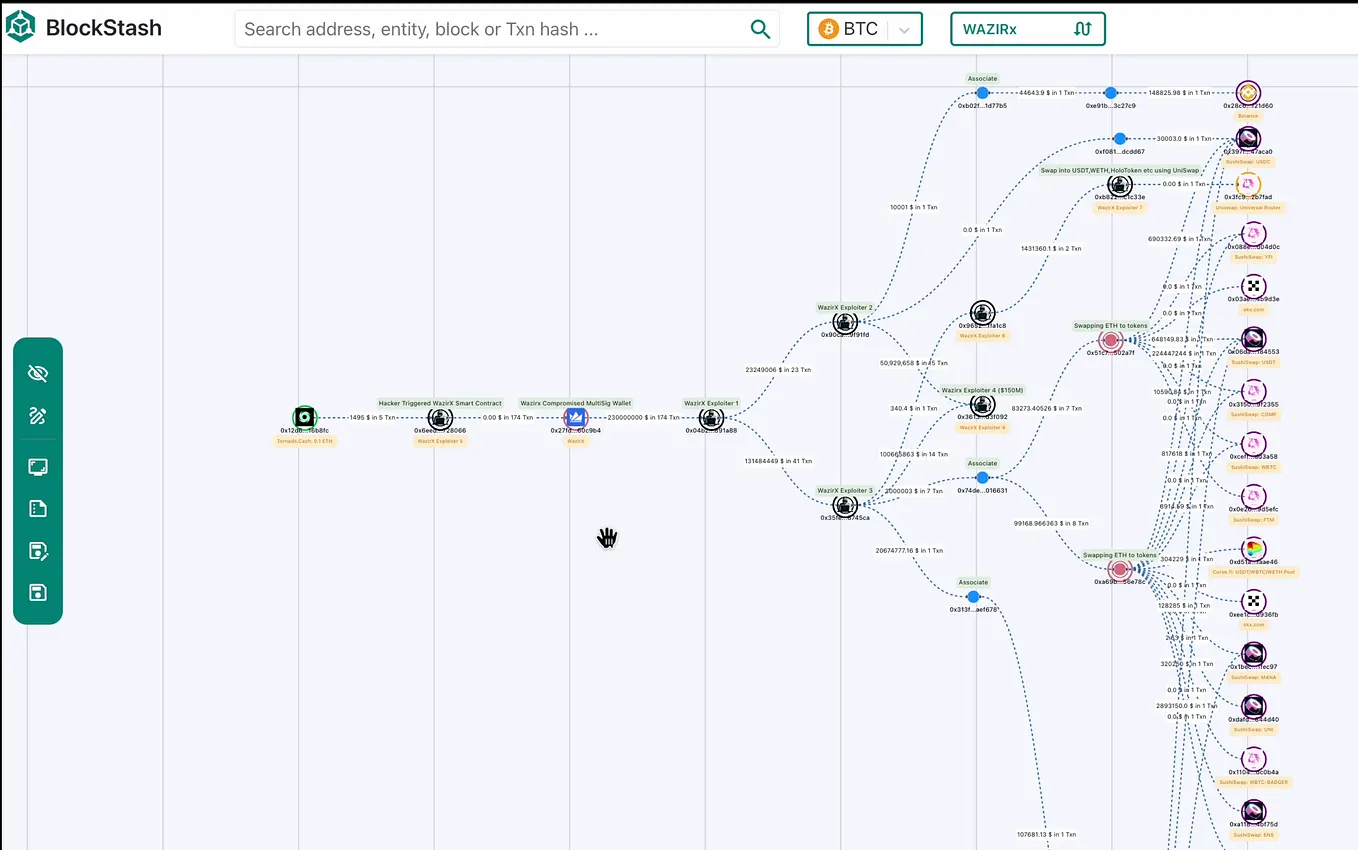The image size is (1358, 850).
Task: Click the '1431360.1 $ in 2 Txn' edge label
Action: tap(1051, 248)
